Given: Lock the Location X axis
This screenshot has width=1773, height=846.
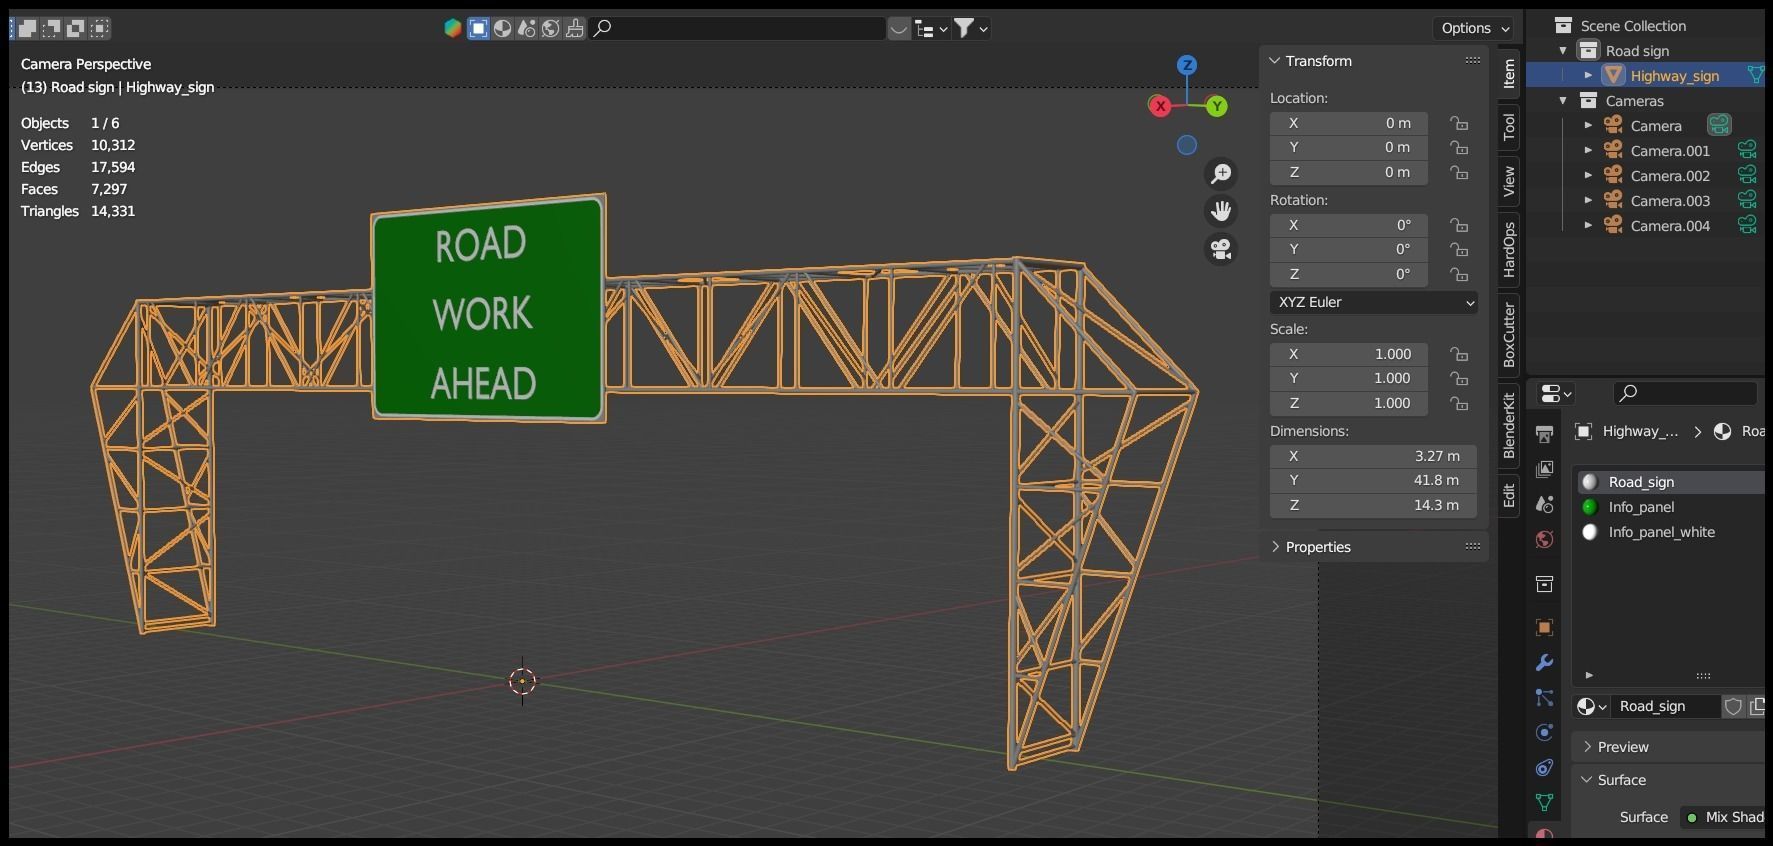Looking at the screenshot, I should 1460,123.
